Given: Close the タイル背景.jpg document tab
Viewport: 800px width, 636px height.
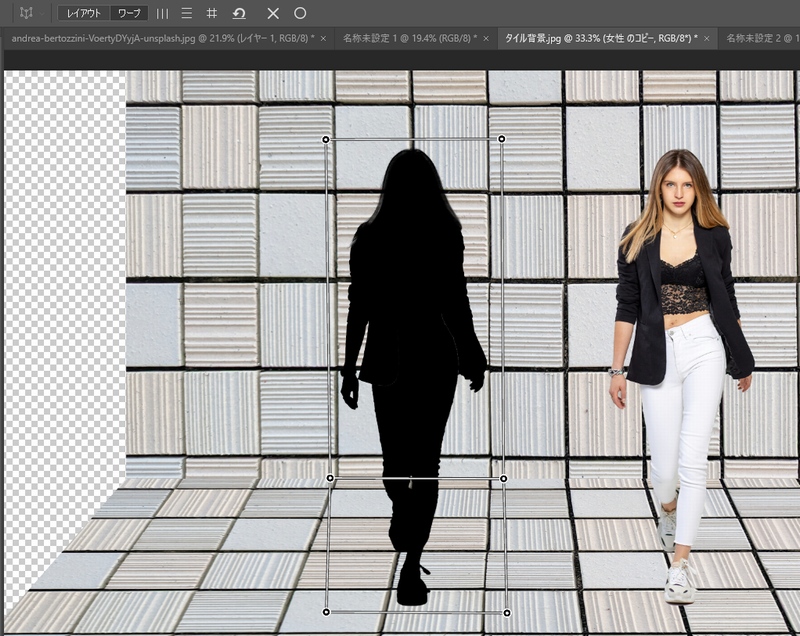Looking at the screenshot, I should pos(708,38).
